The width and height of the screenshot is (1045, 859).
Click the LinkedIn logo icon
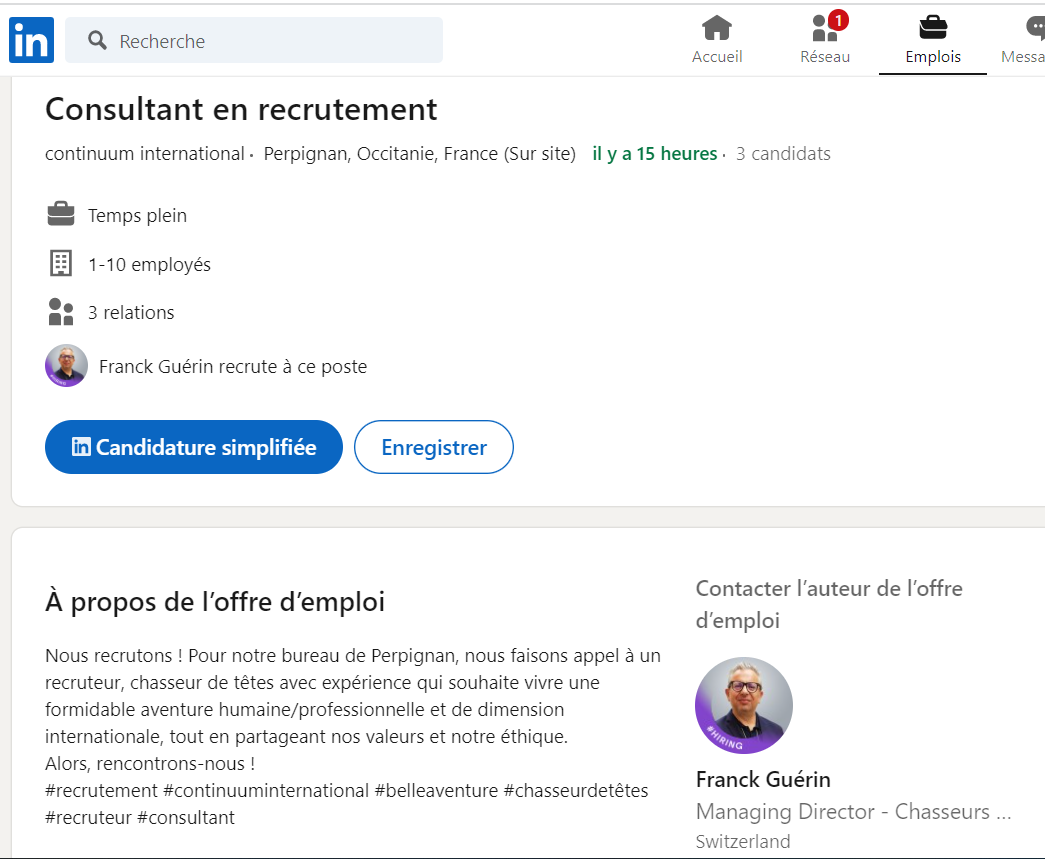31,41
